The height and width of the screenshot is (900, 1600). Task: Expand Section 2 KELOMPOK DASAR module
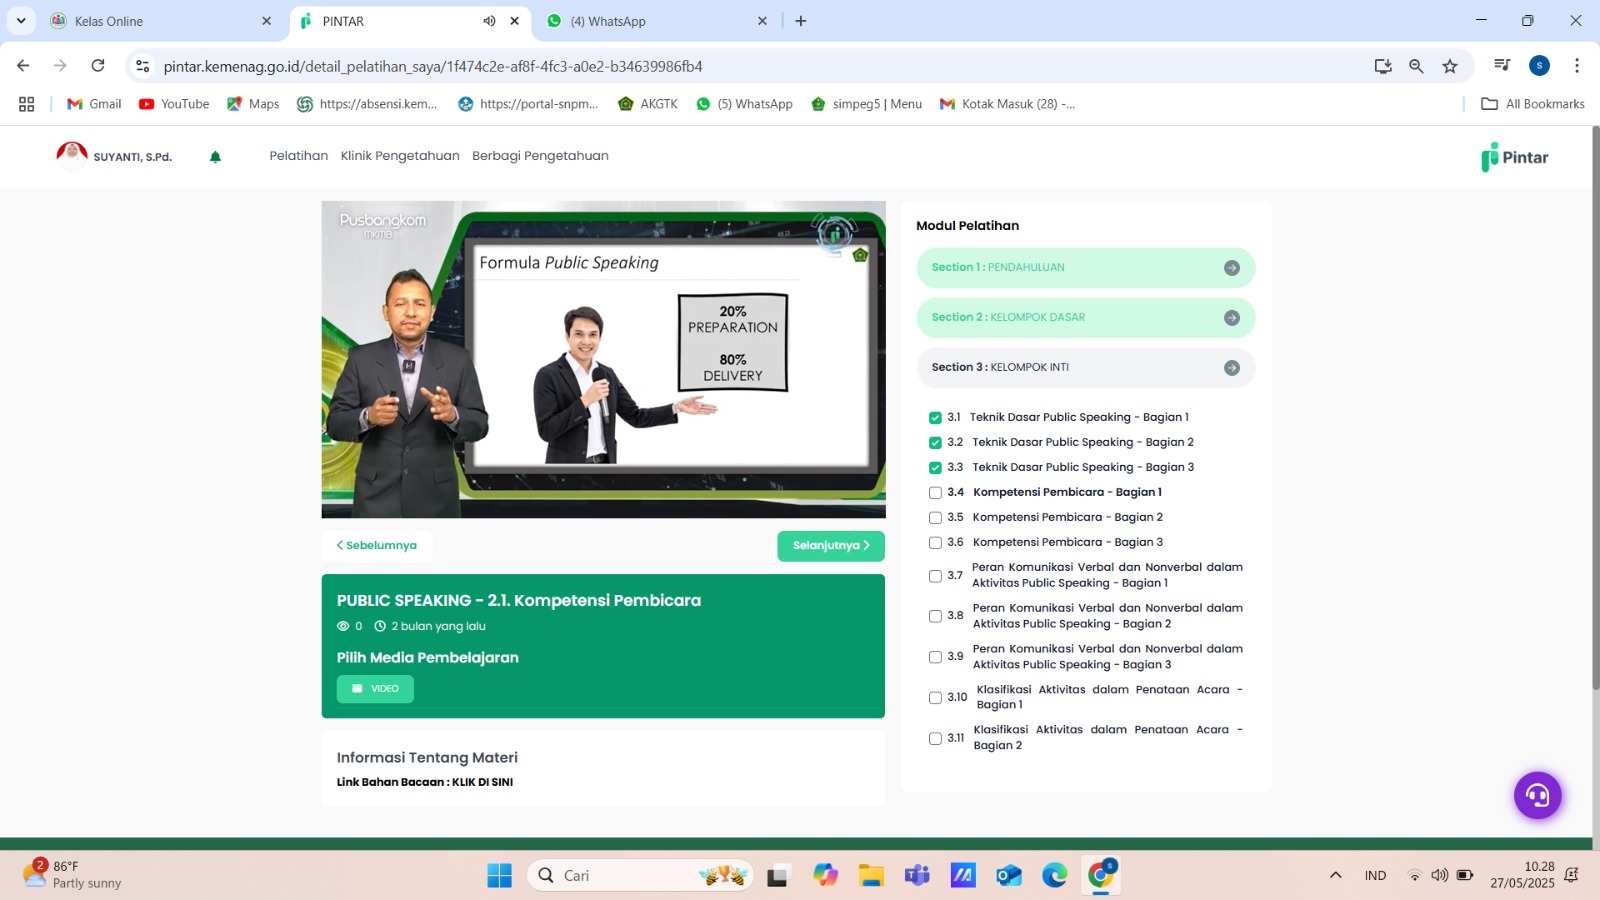[x=1231, y=318]
